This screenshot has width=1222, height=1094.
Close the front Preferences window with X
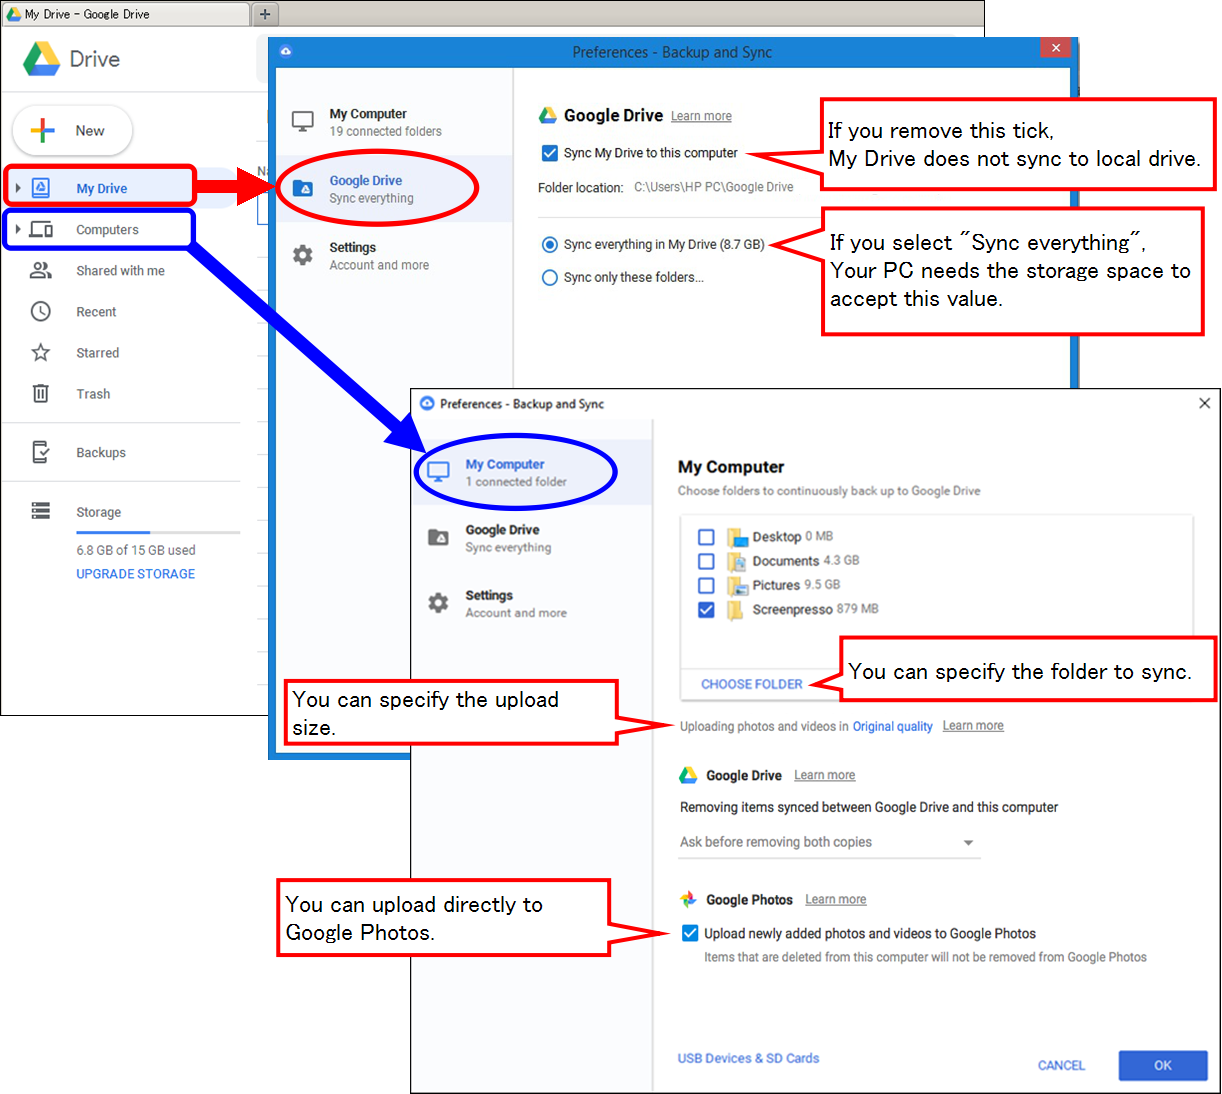(x=1204, y=403)
